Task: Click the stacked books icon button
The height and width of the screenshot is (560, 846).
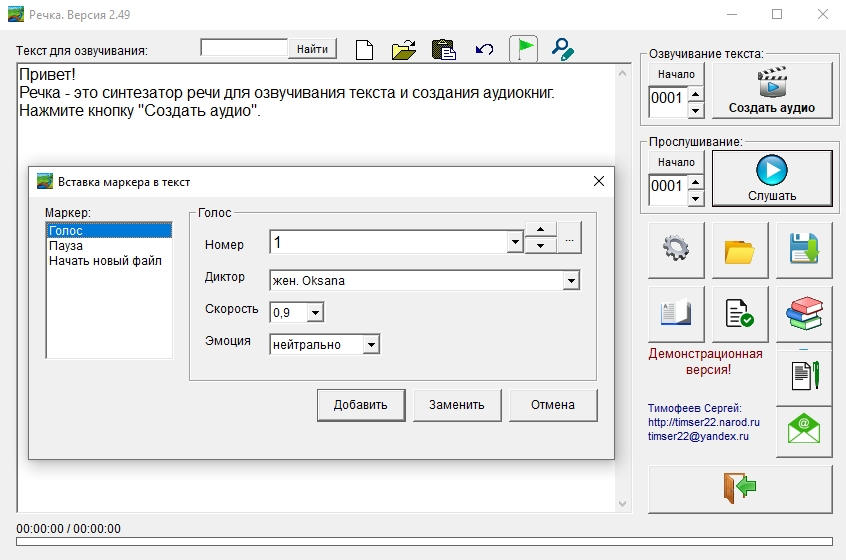Action: click(x=804, y=314)
